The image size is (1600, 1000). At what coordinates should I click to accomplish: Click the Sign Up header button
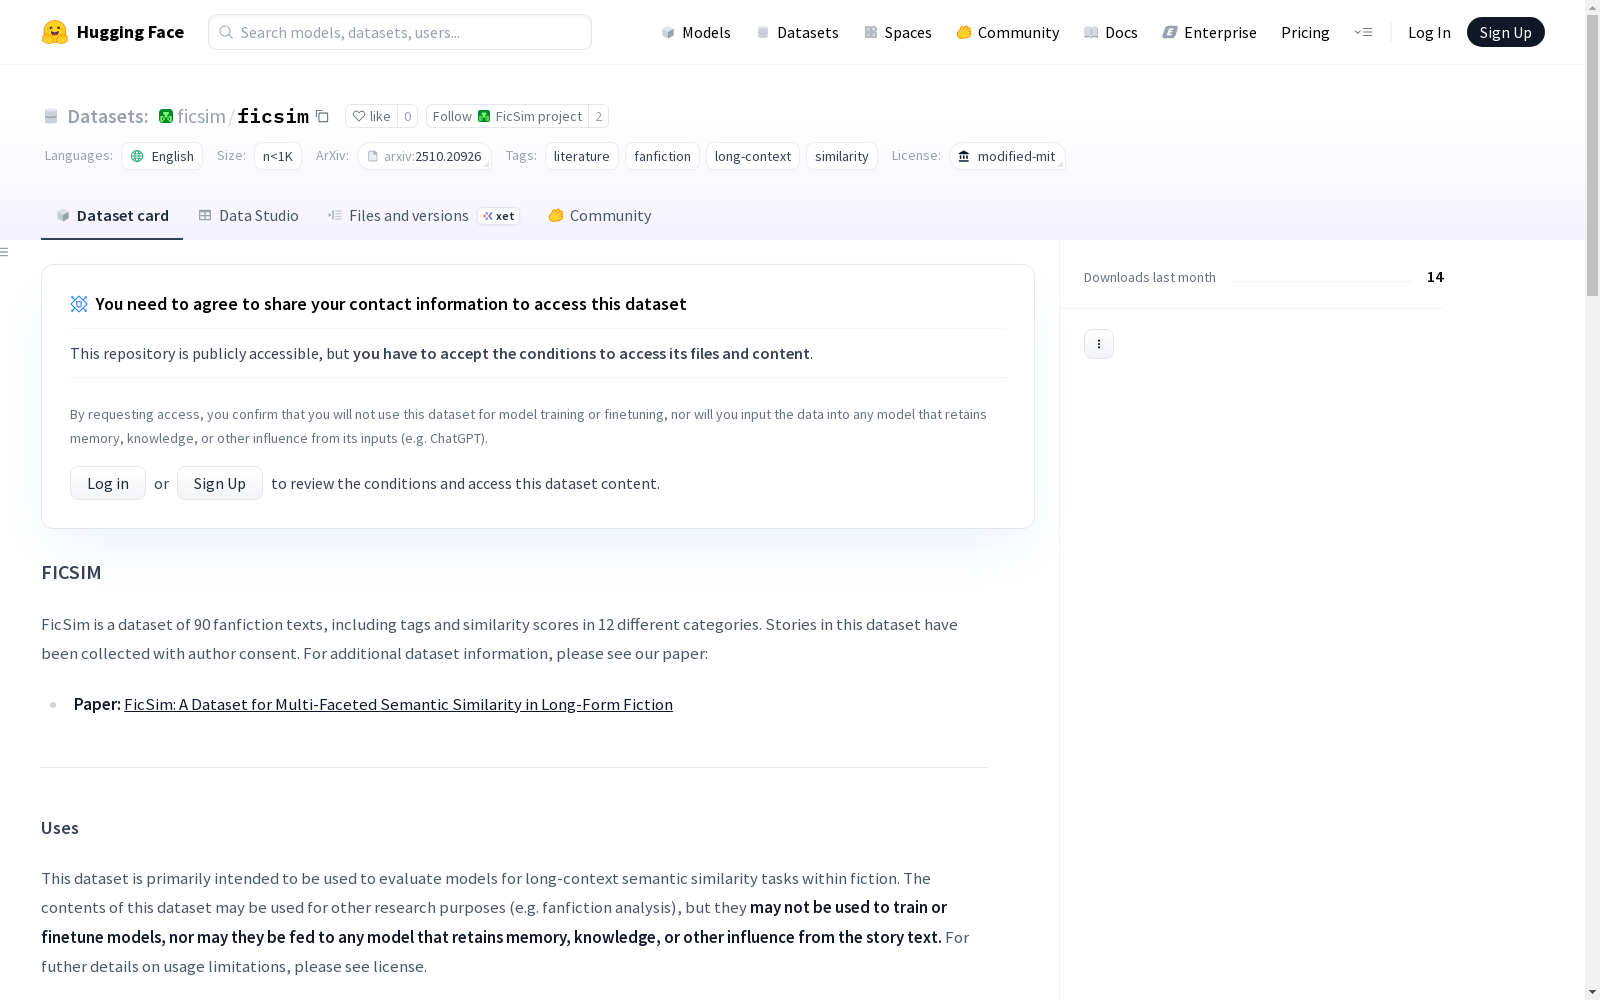[1505, 32]
